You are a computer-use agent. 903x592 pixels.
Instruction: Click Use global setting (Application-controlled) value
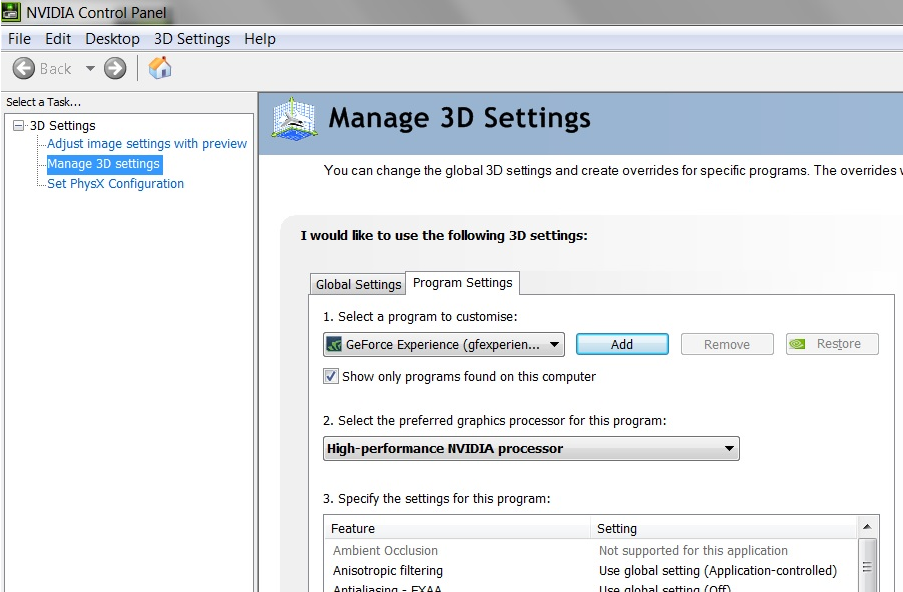pos(718,571)
